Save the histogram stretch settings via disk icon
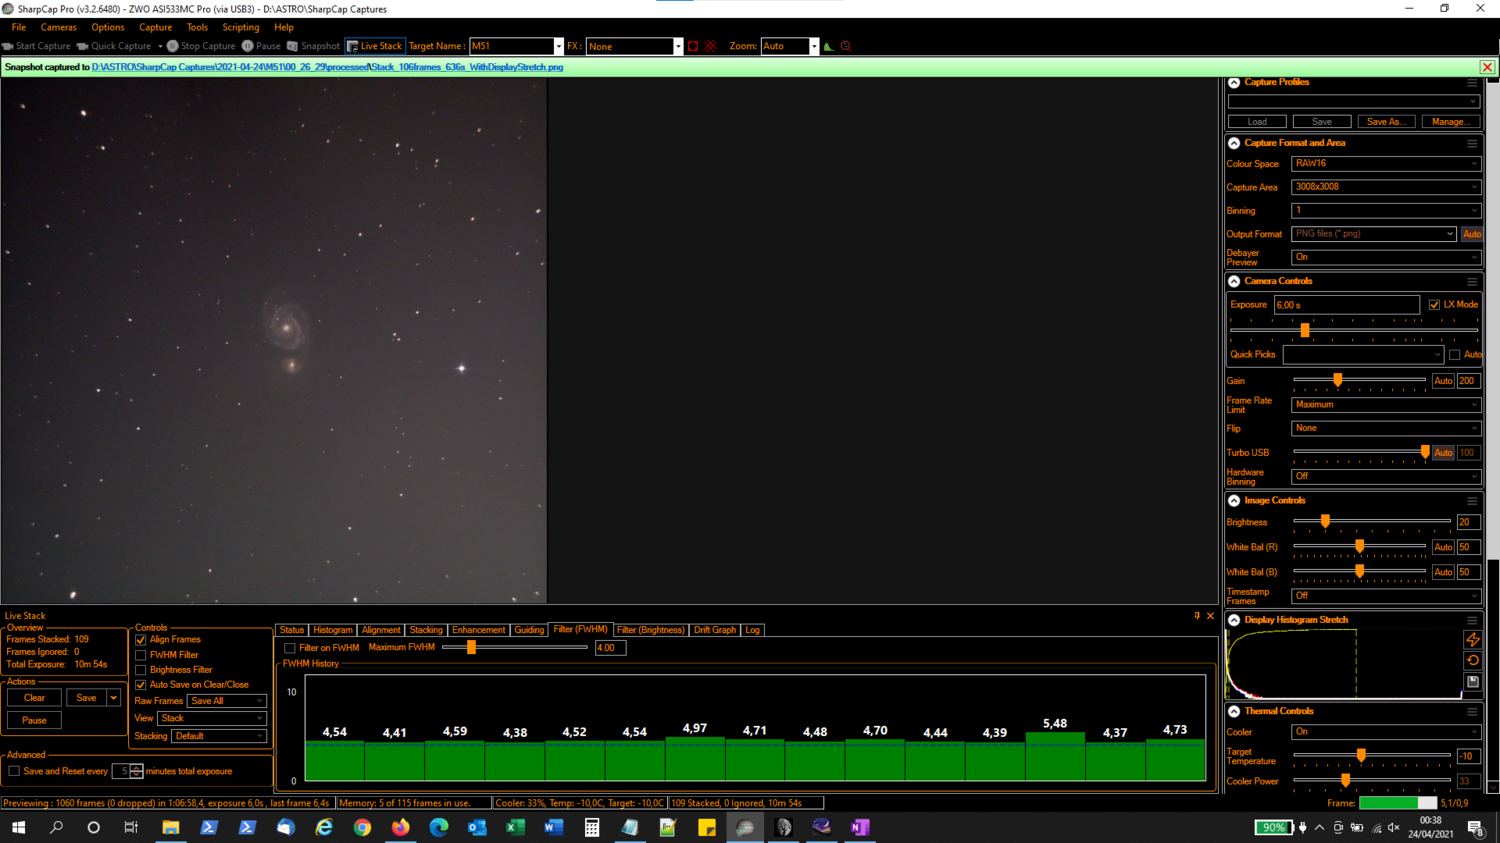Image resolution: width=1500 pixels, height=843 pixels. click(x=1472, y=681)
